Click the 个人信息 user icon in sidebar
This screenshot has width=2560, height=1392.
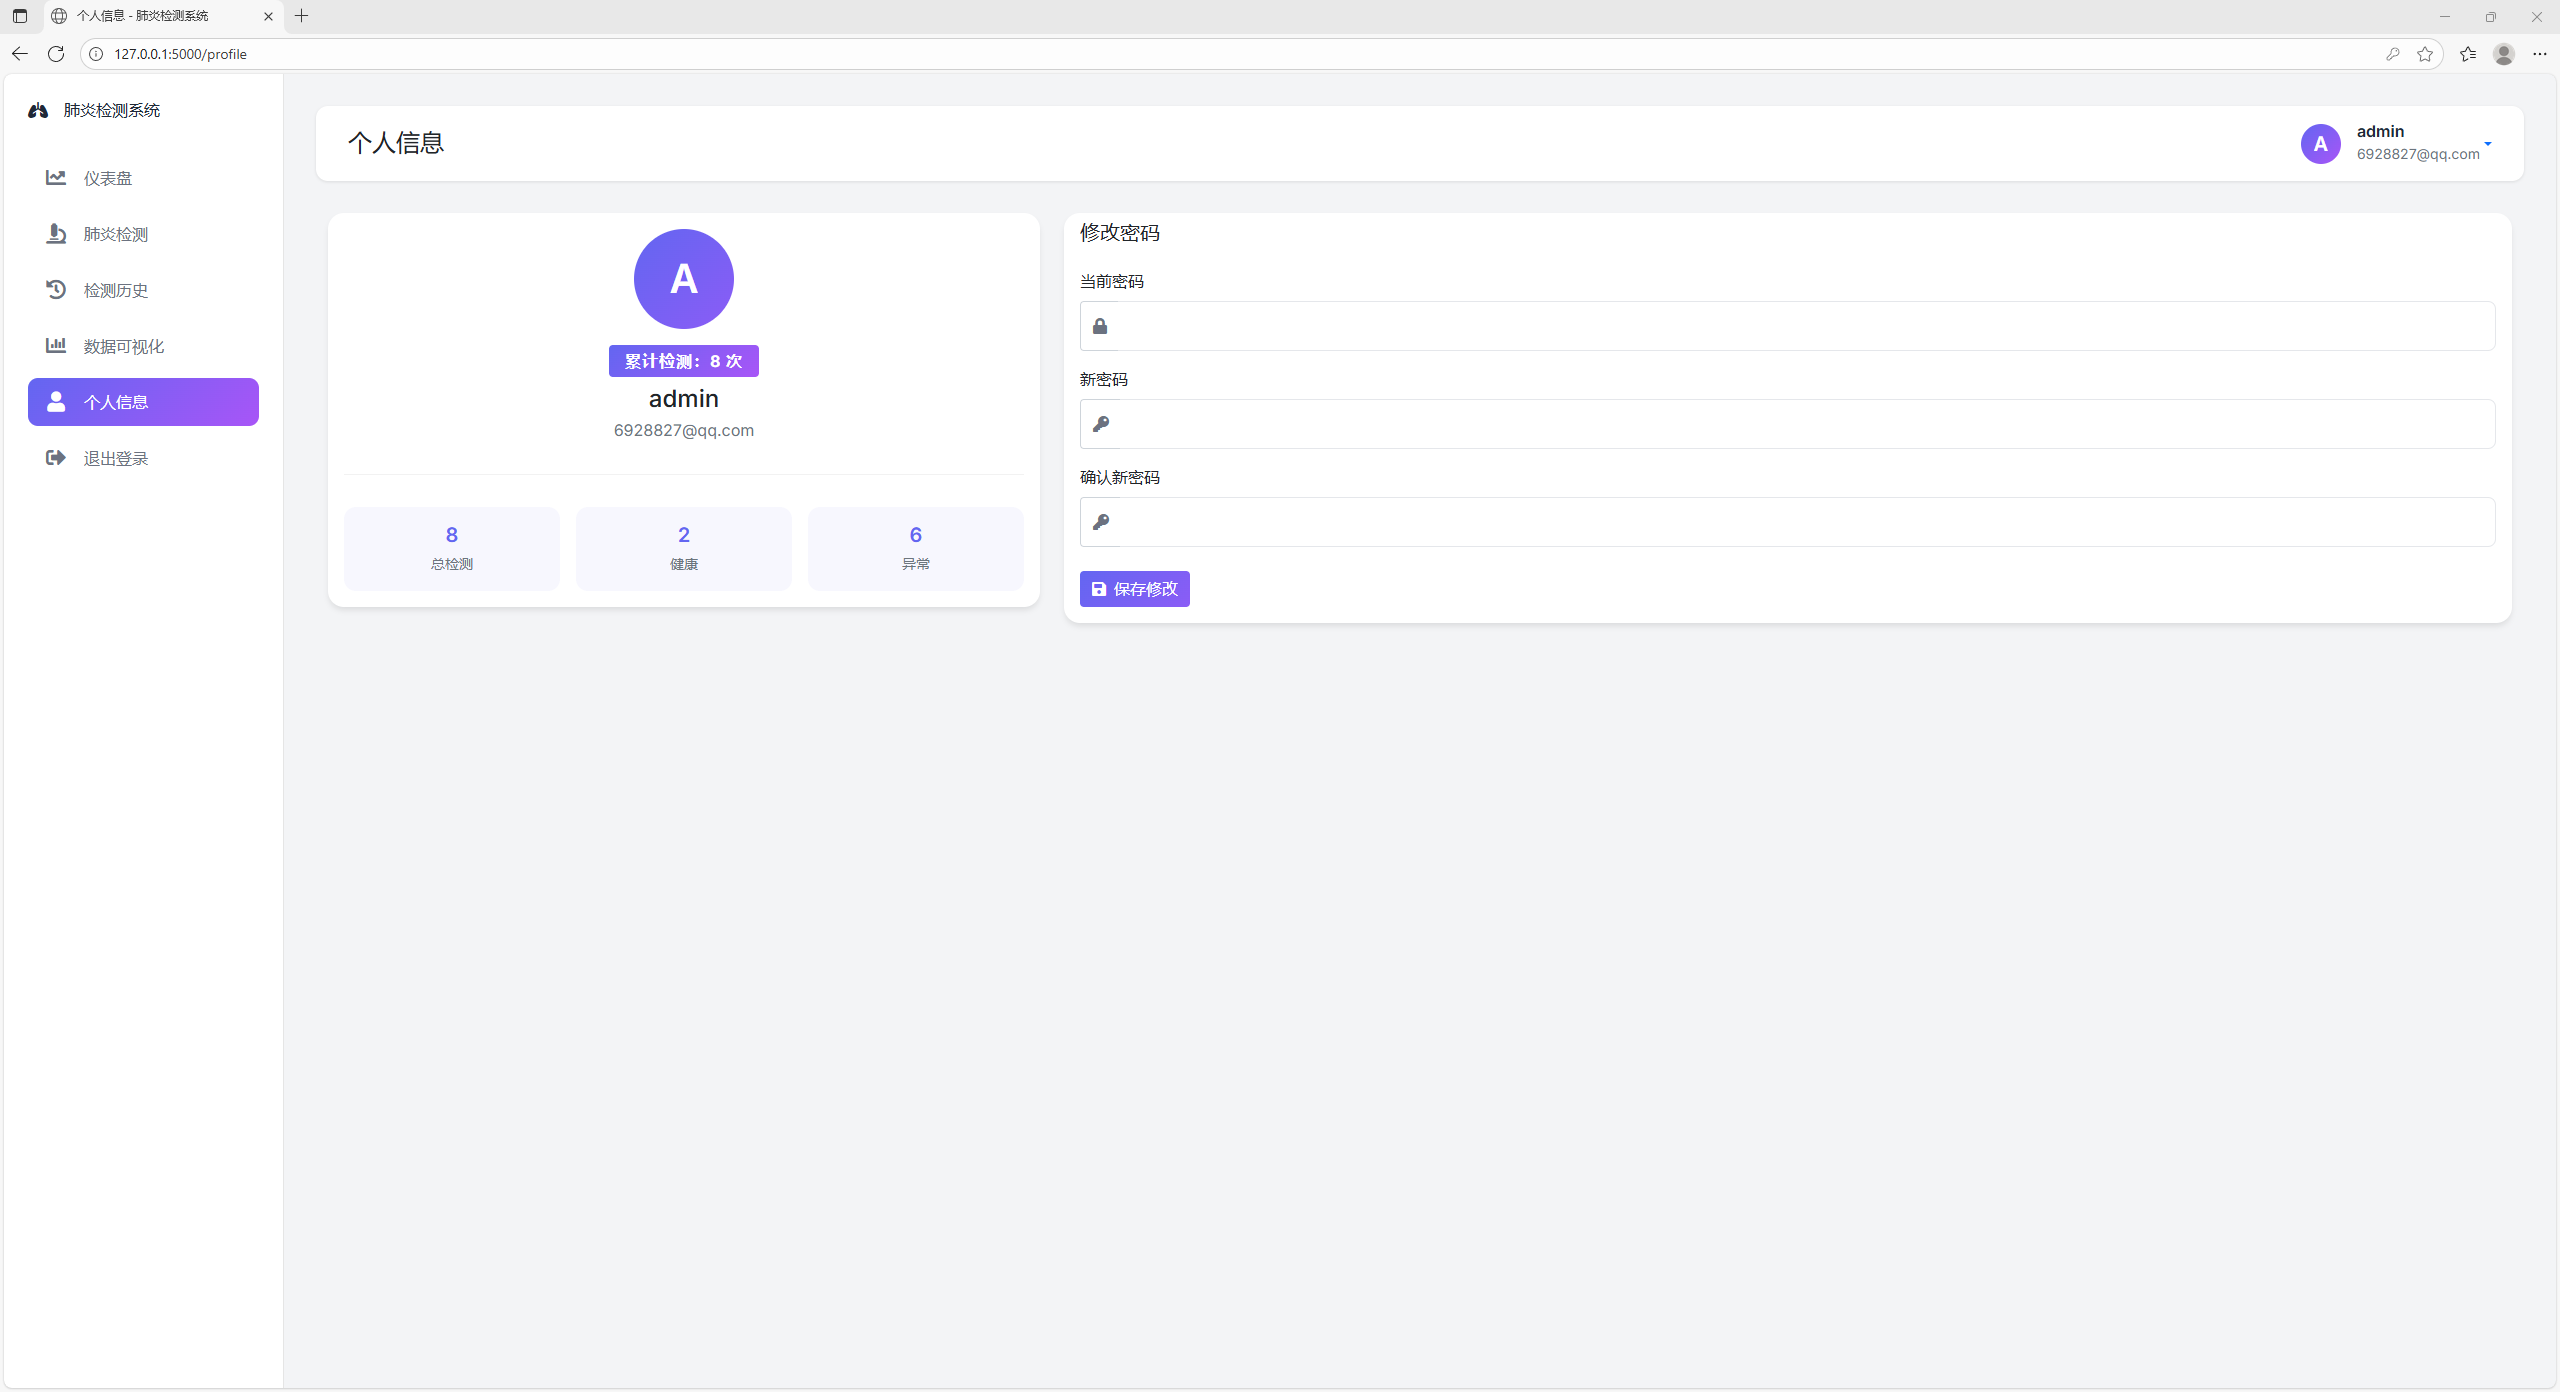[x=56, y=402]
